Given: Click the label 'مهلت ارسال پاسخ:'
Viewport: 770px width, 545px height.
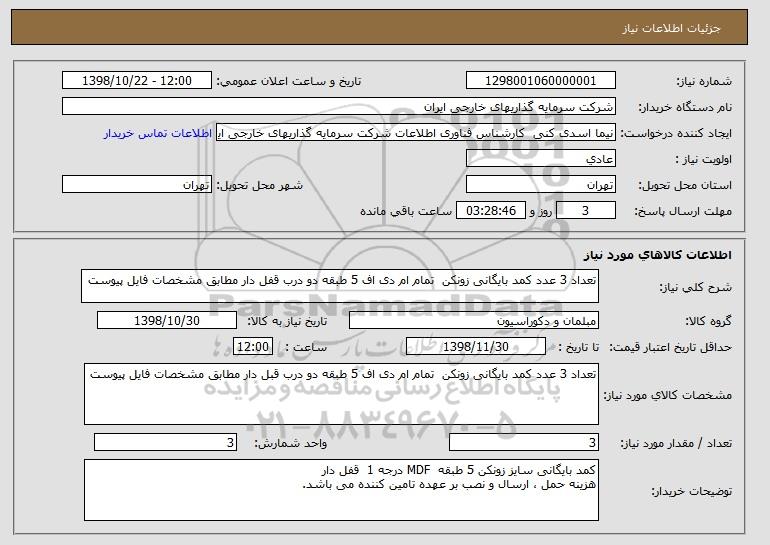Looking at the screenshot, I should 683,211.
